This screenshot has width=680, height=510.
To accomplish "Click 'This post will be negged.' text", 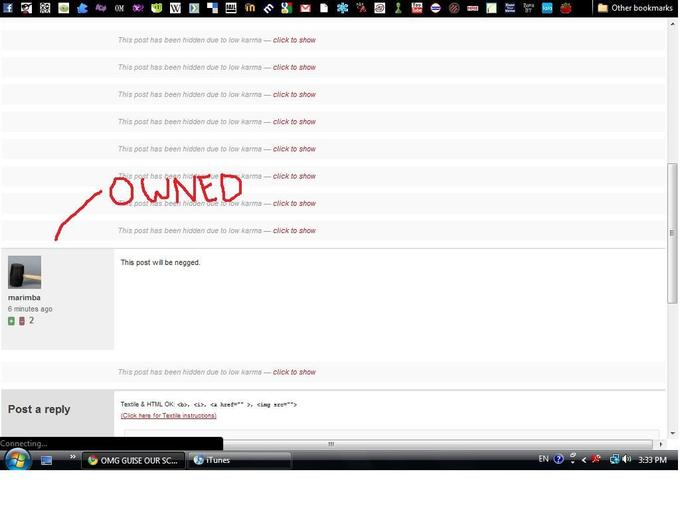I will click(x=160, y=262).
